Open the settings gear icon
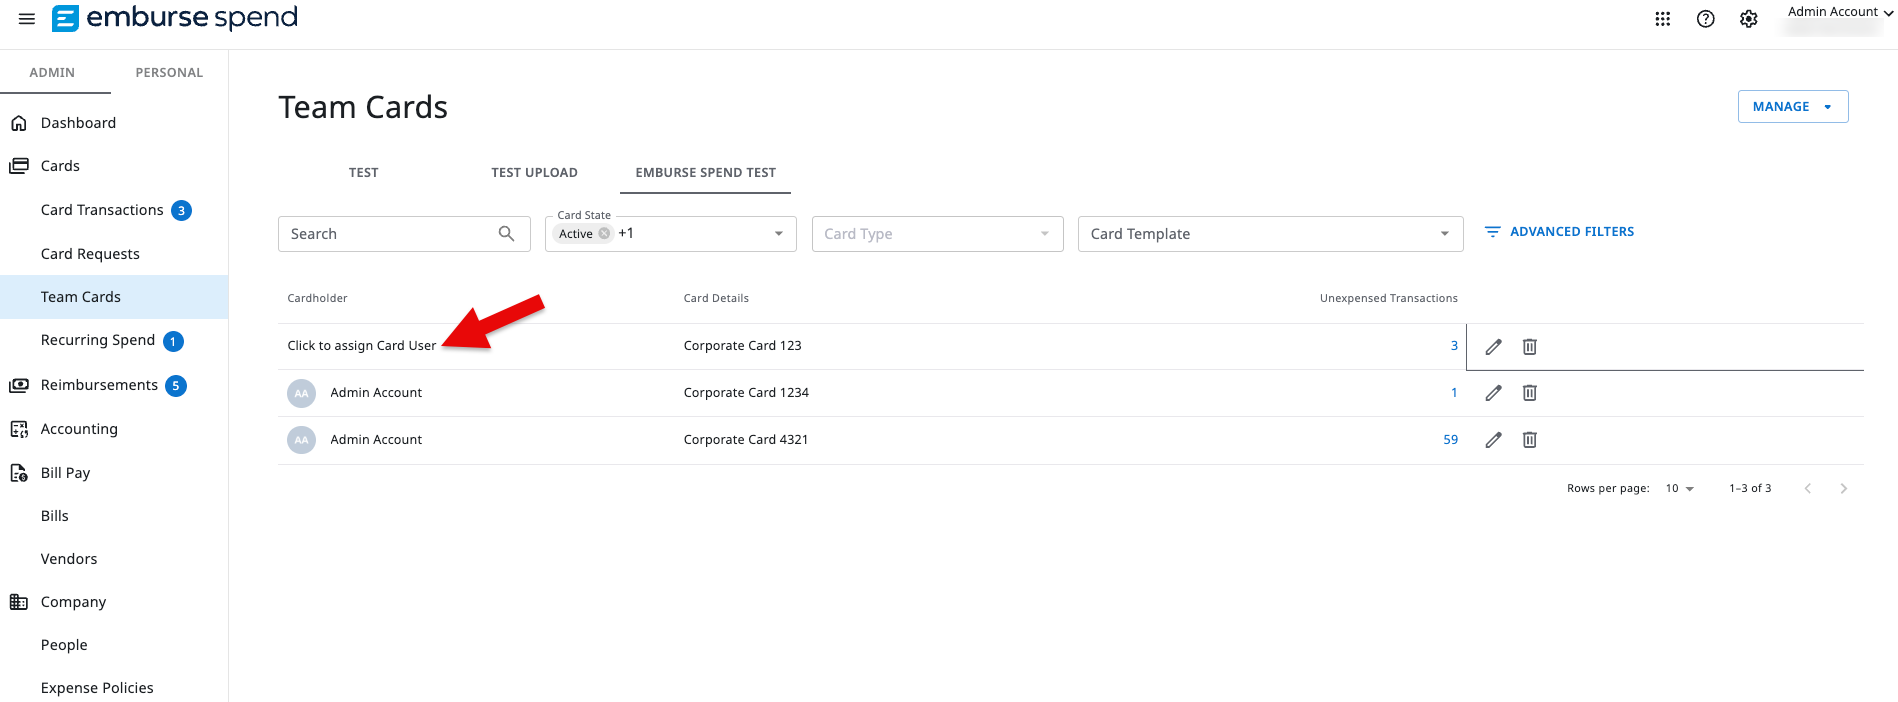The width and height of the screenshot is (1898, 702). click(x=1748, y=19)
